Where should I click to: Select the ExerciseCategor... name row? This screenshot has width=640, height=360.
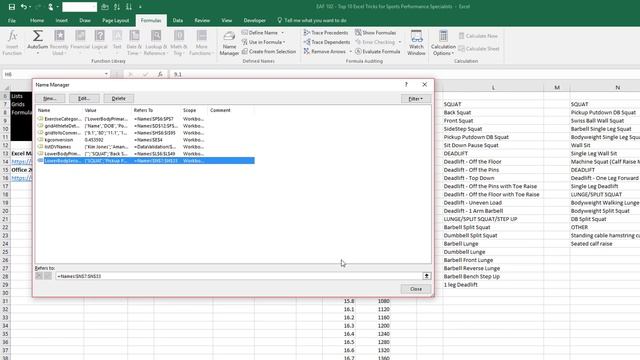(x=145, y=119)
